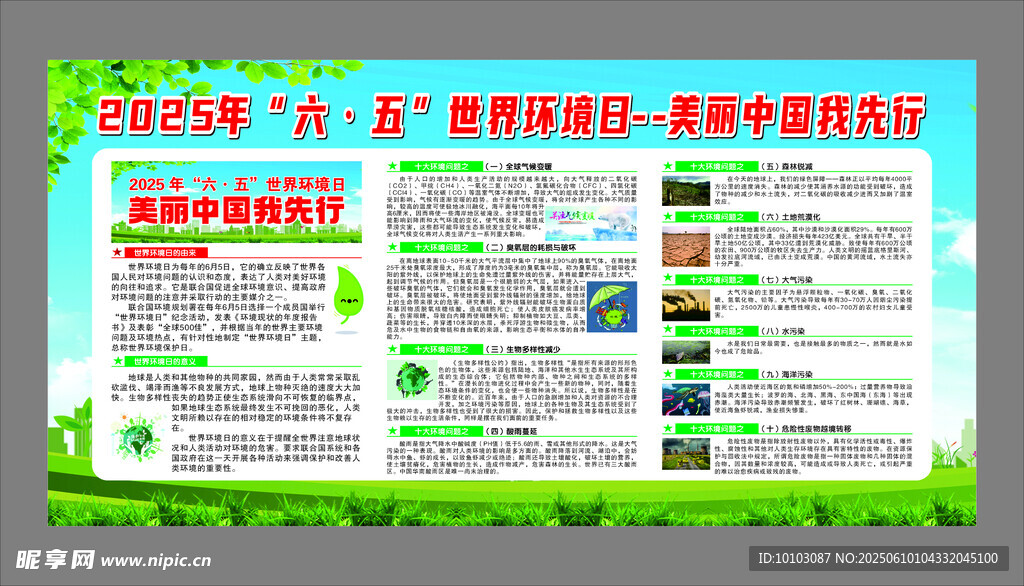1024x586 pixels.
Task: Select the 世界环境日的意义 section header
Action: click(167, 359)
